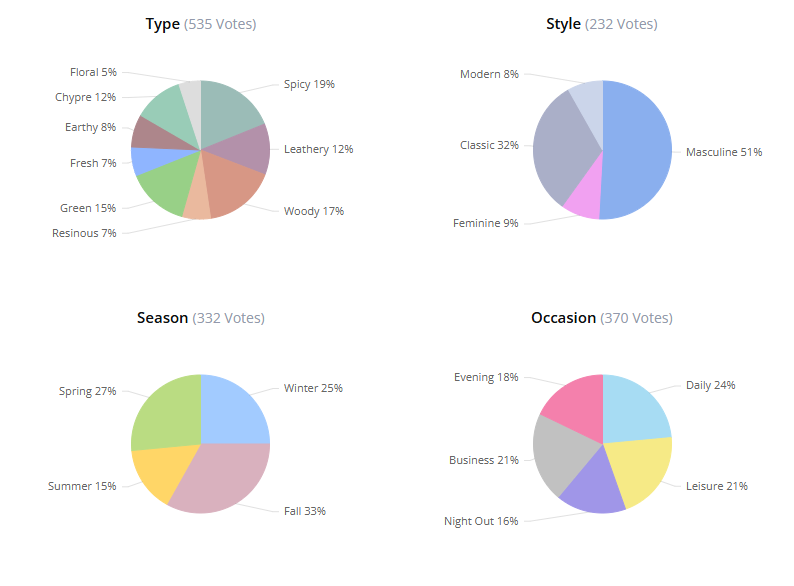Click the Spring 27% pie slice
Viewport: 794px width, 586px height.
pos(165,412)
